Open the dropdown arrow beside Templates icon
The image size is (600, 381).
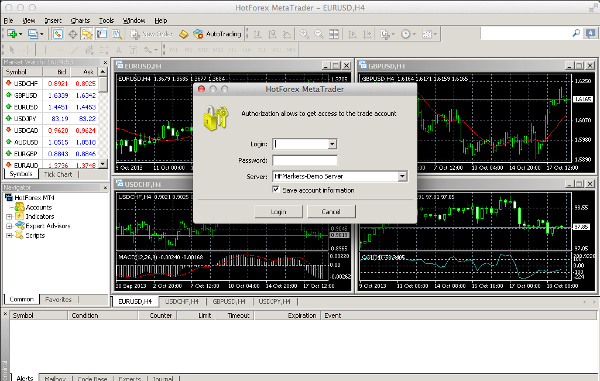click(435, 34)
